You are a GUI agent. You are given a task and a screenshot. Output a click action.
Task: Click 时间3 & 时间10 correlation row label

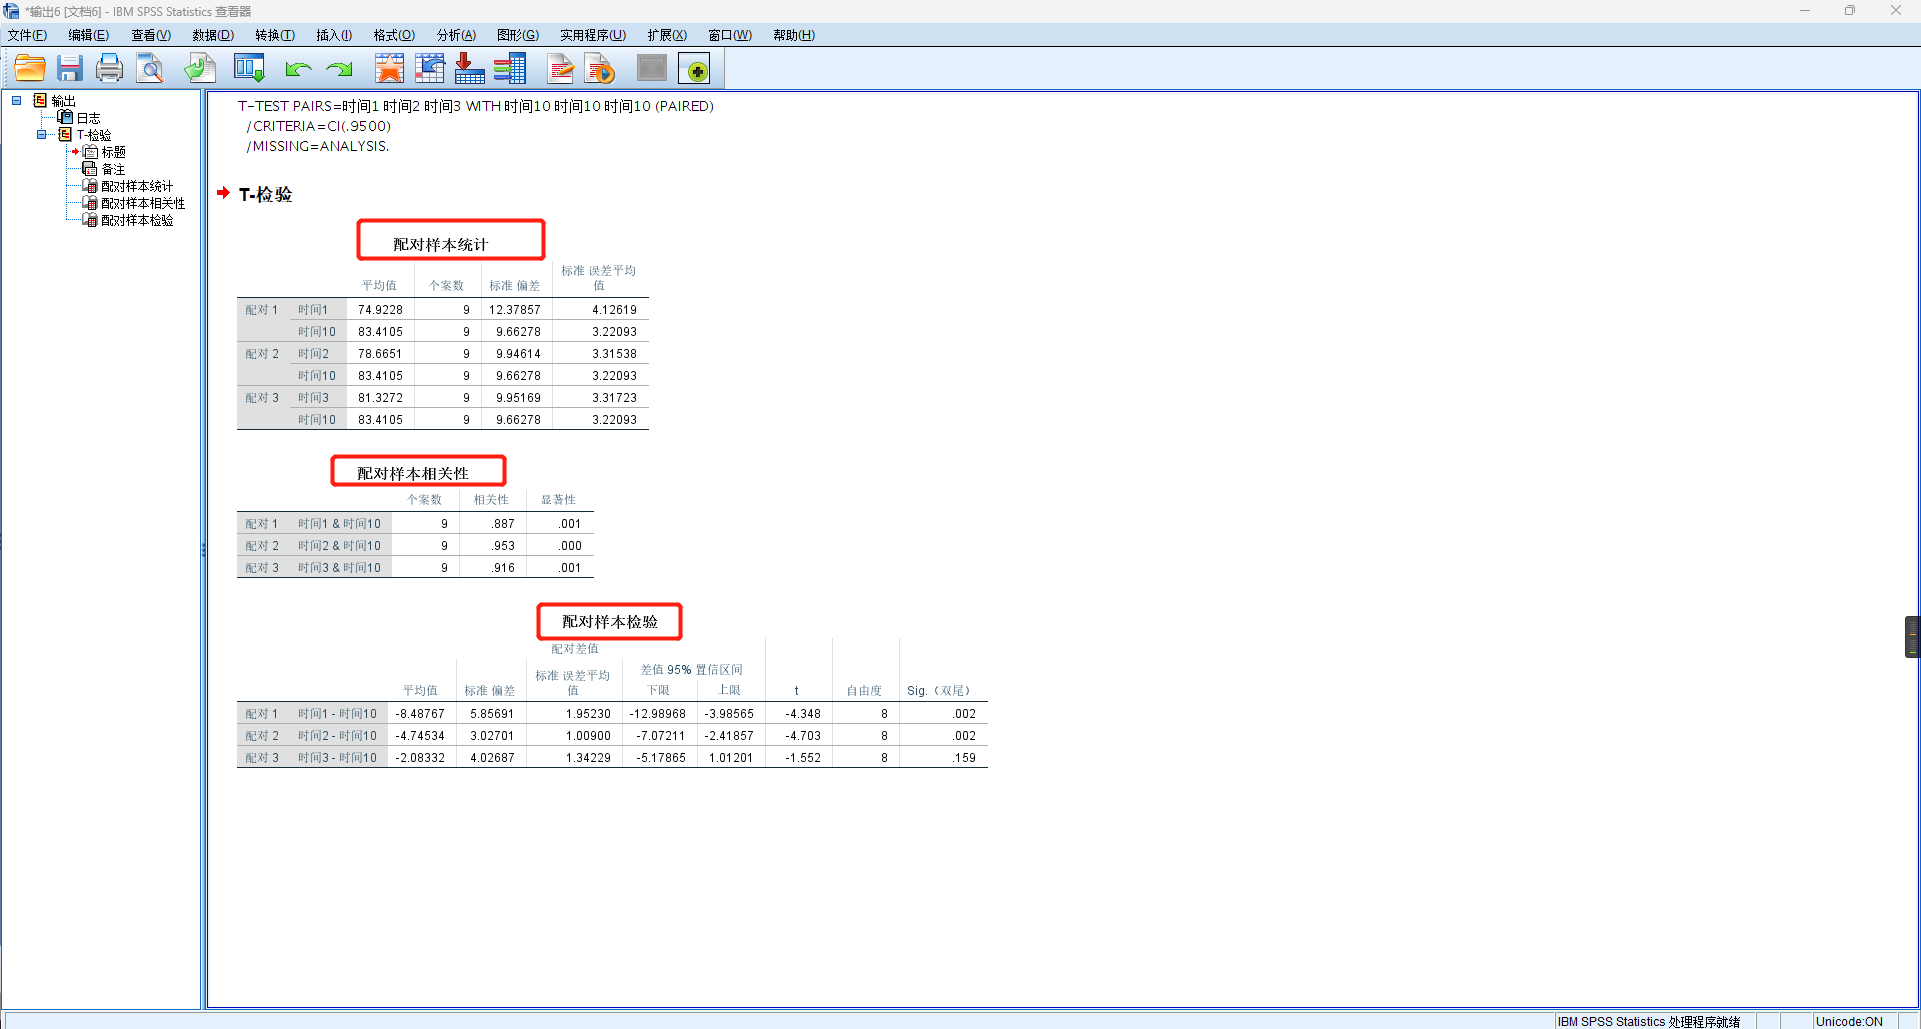pyautogui.click(x=339, y=568)
